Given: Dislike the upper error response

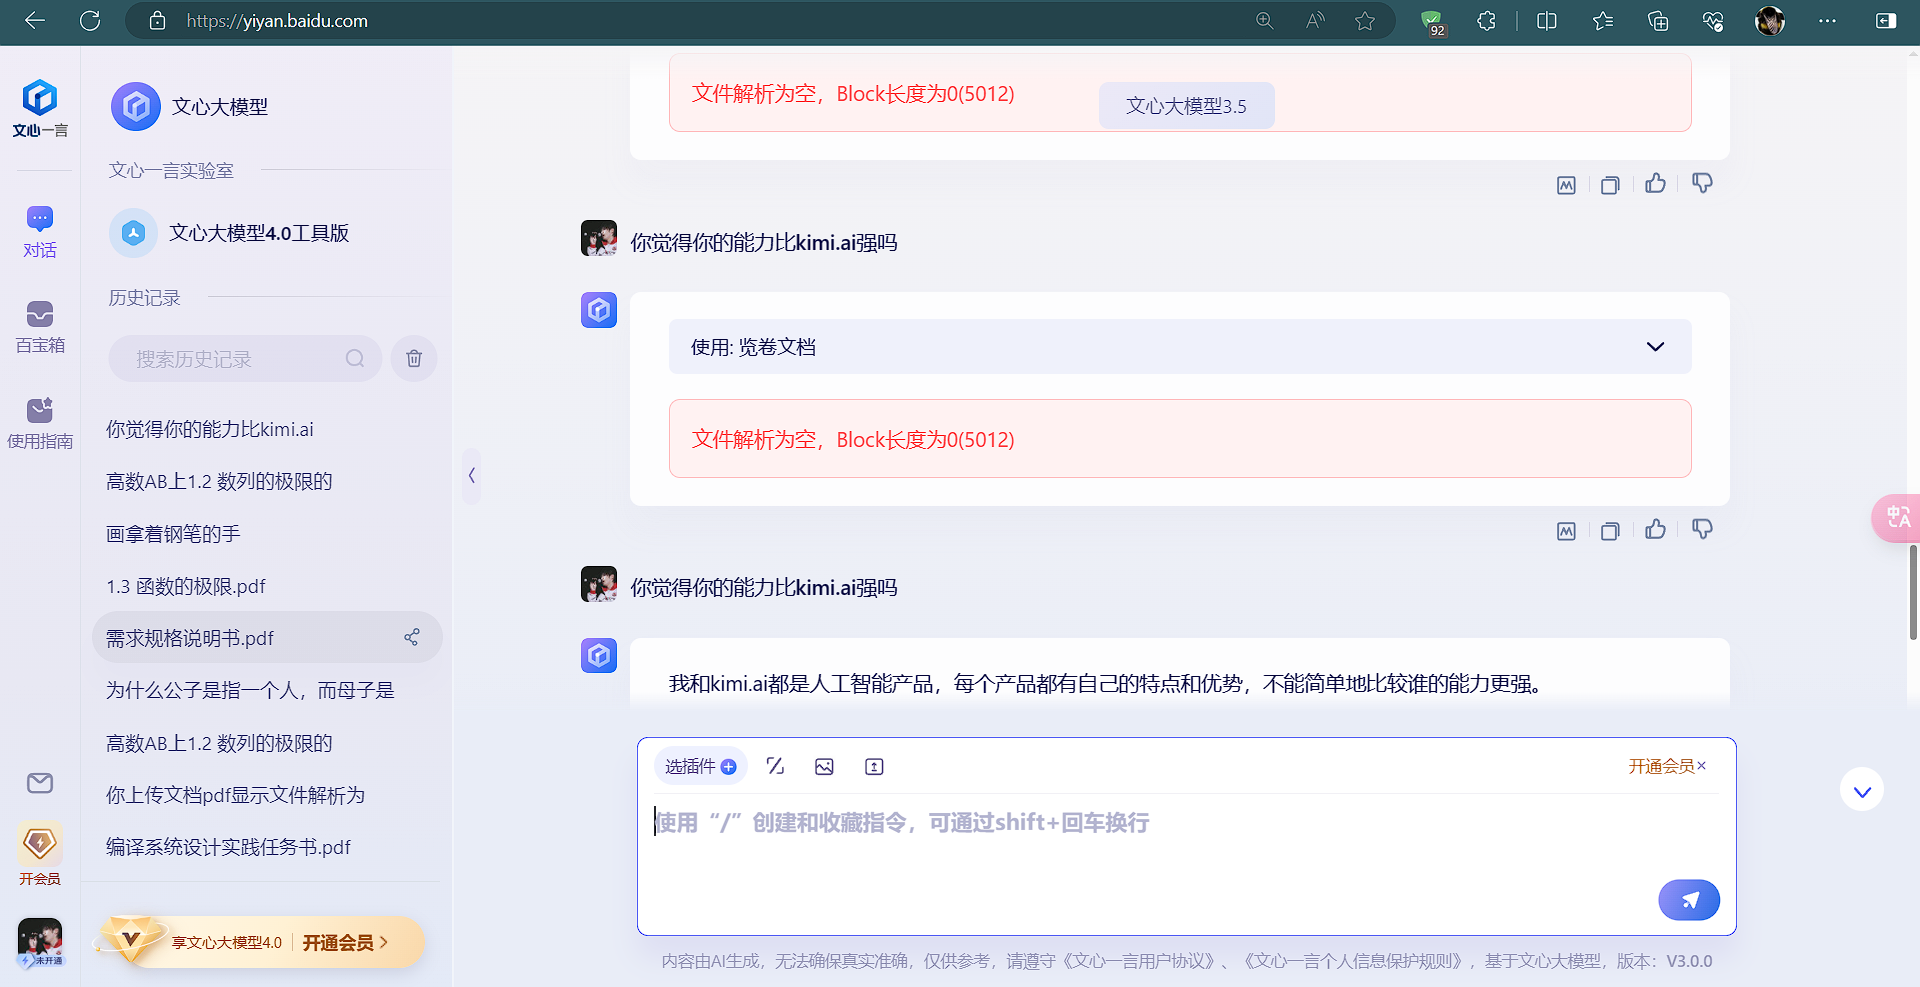Looking at the screenshot, I should tap(1702, 183).
